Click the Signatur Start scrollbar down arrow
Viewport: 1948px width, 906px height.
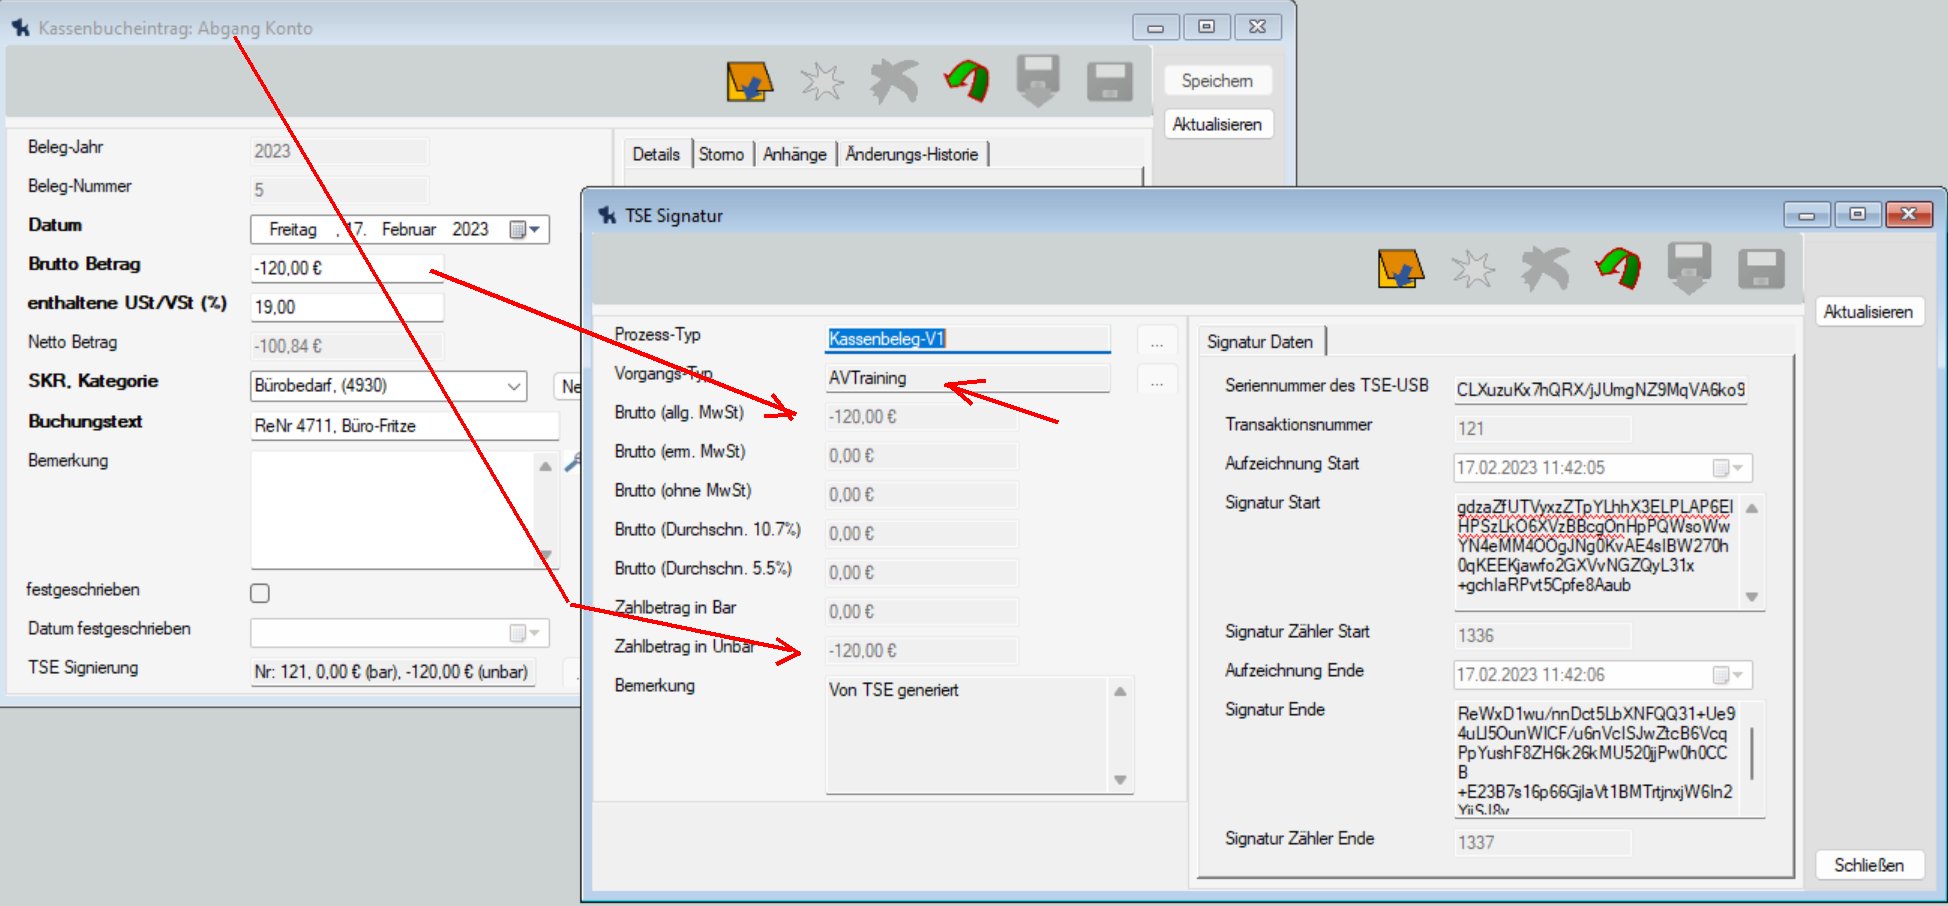(1752, 597)
